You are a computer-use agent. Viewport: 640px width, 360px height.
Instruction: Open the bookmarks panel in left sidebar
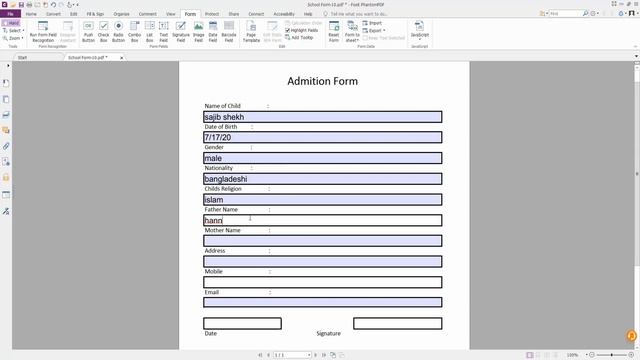(x=6, y=83)
